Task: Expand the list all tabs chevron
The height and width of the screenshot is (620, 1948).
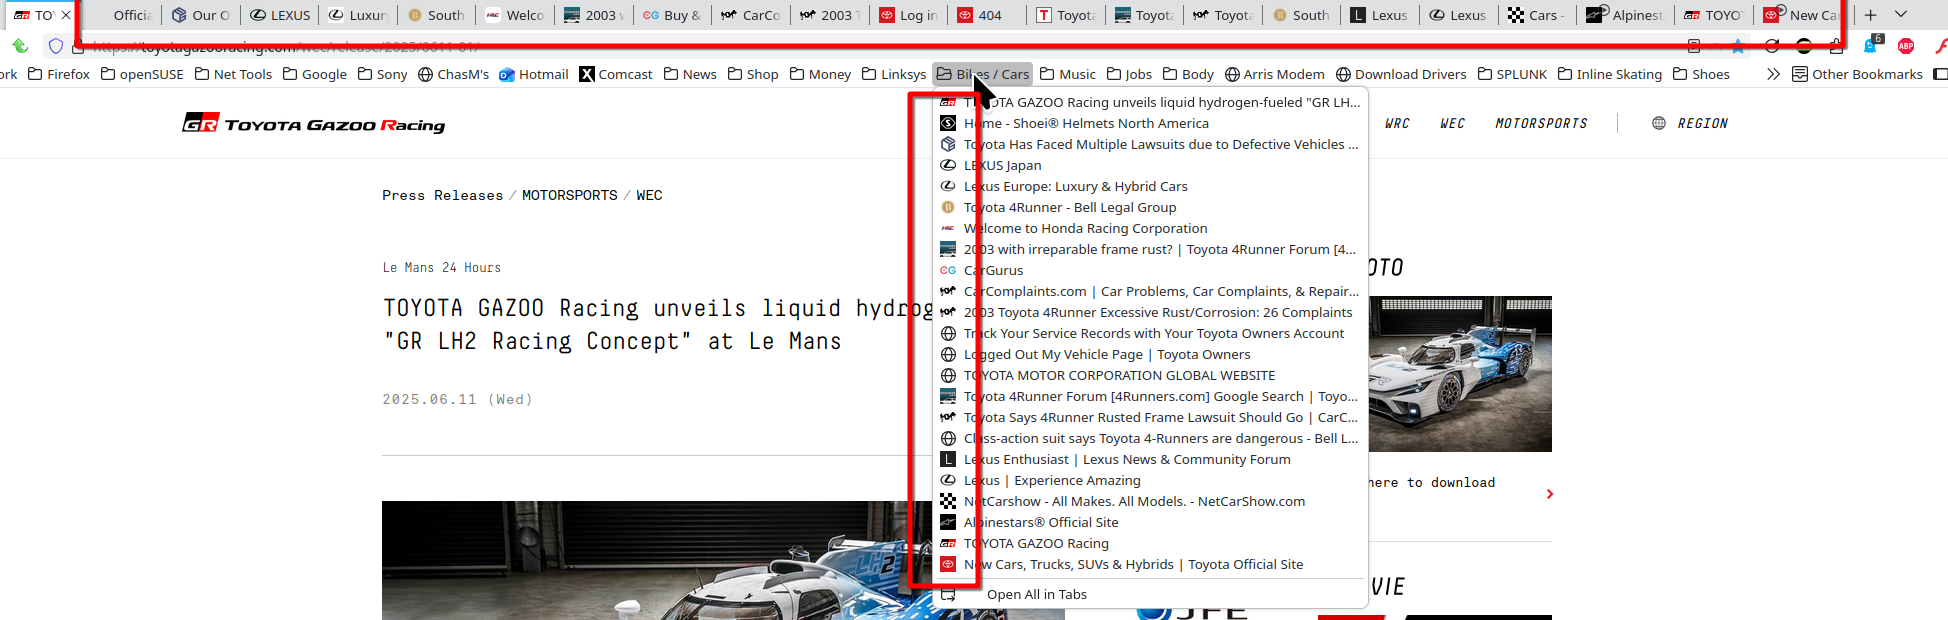Action: click(1901, 15)
